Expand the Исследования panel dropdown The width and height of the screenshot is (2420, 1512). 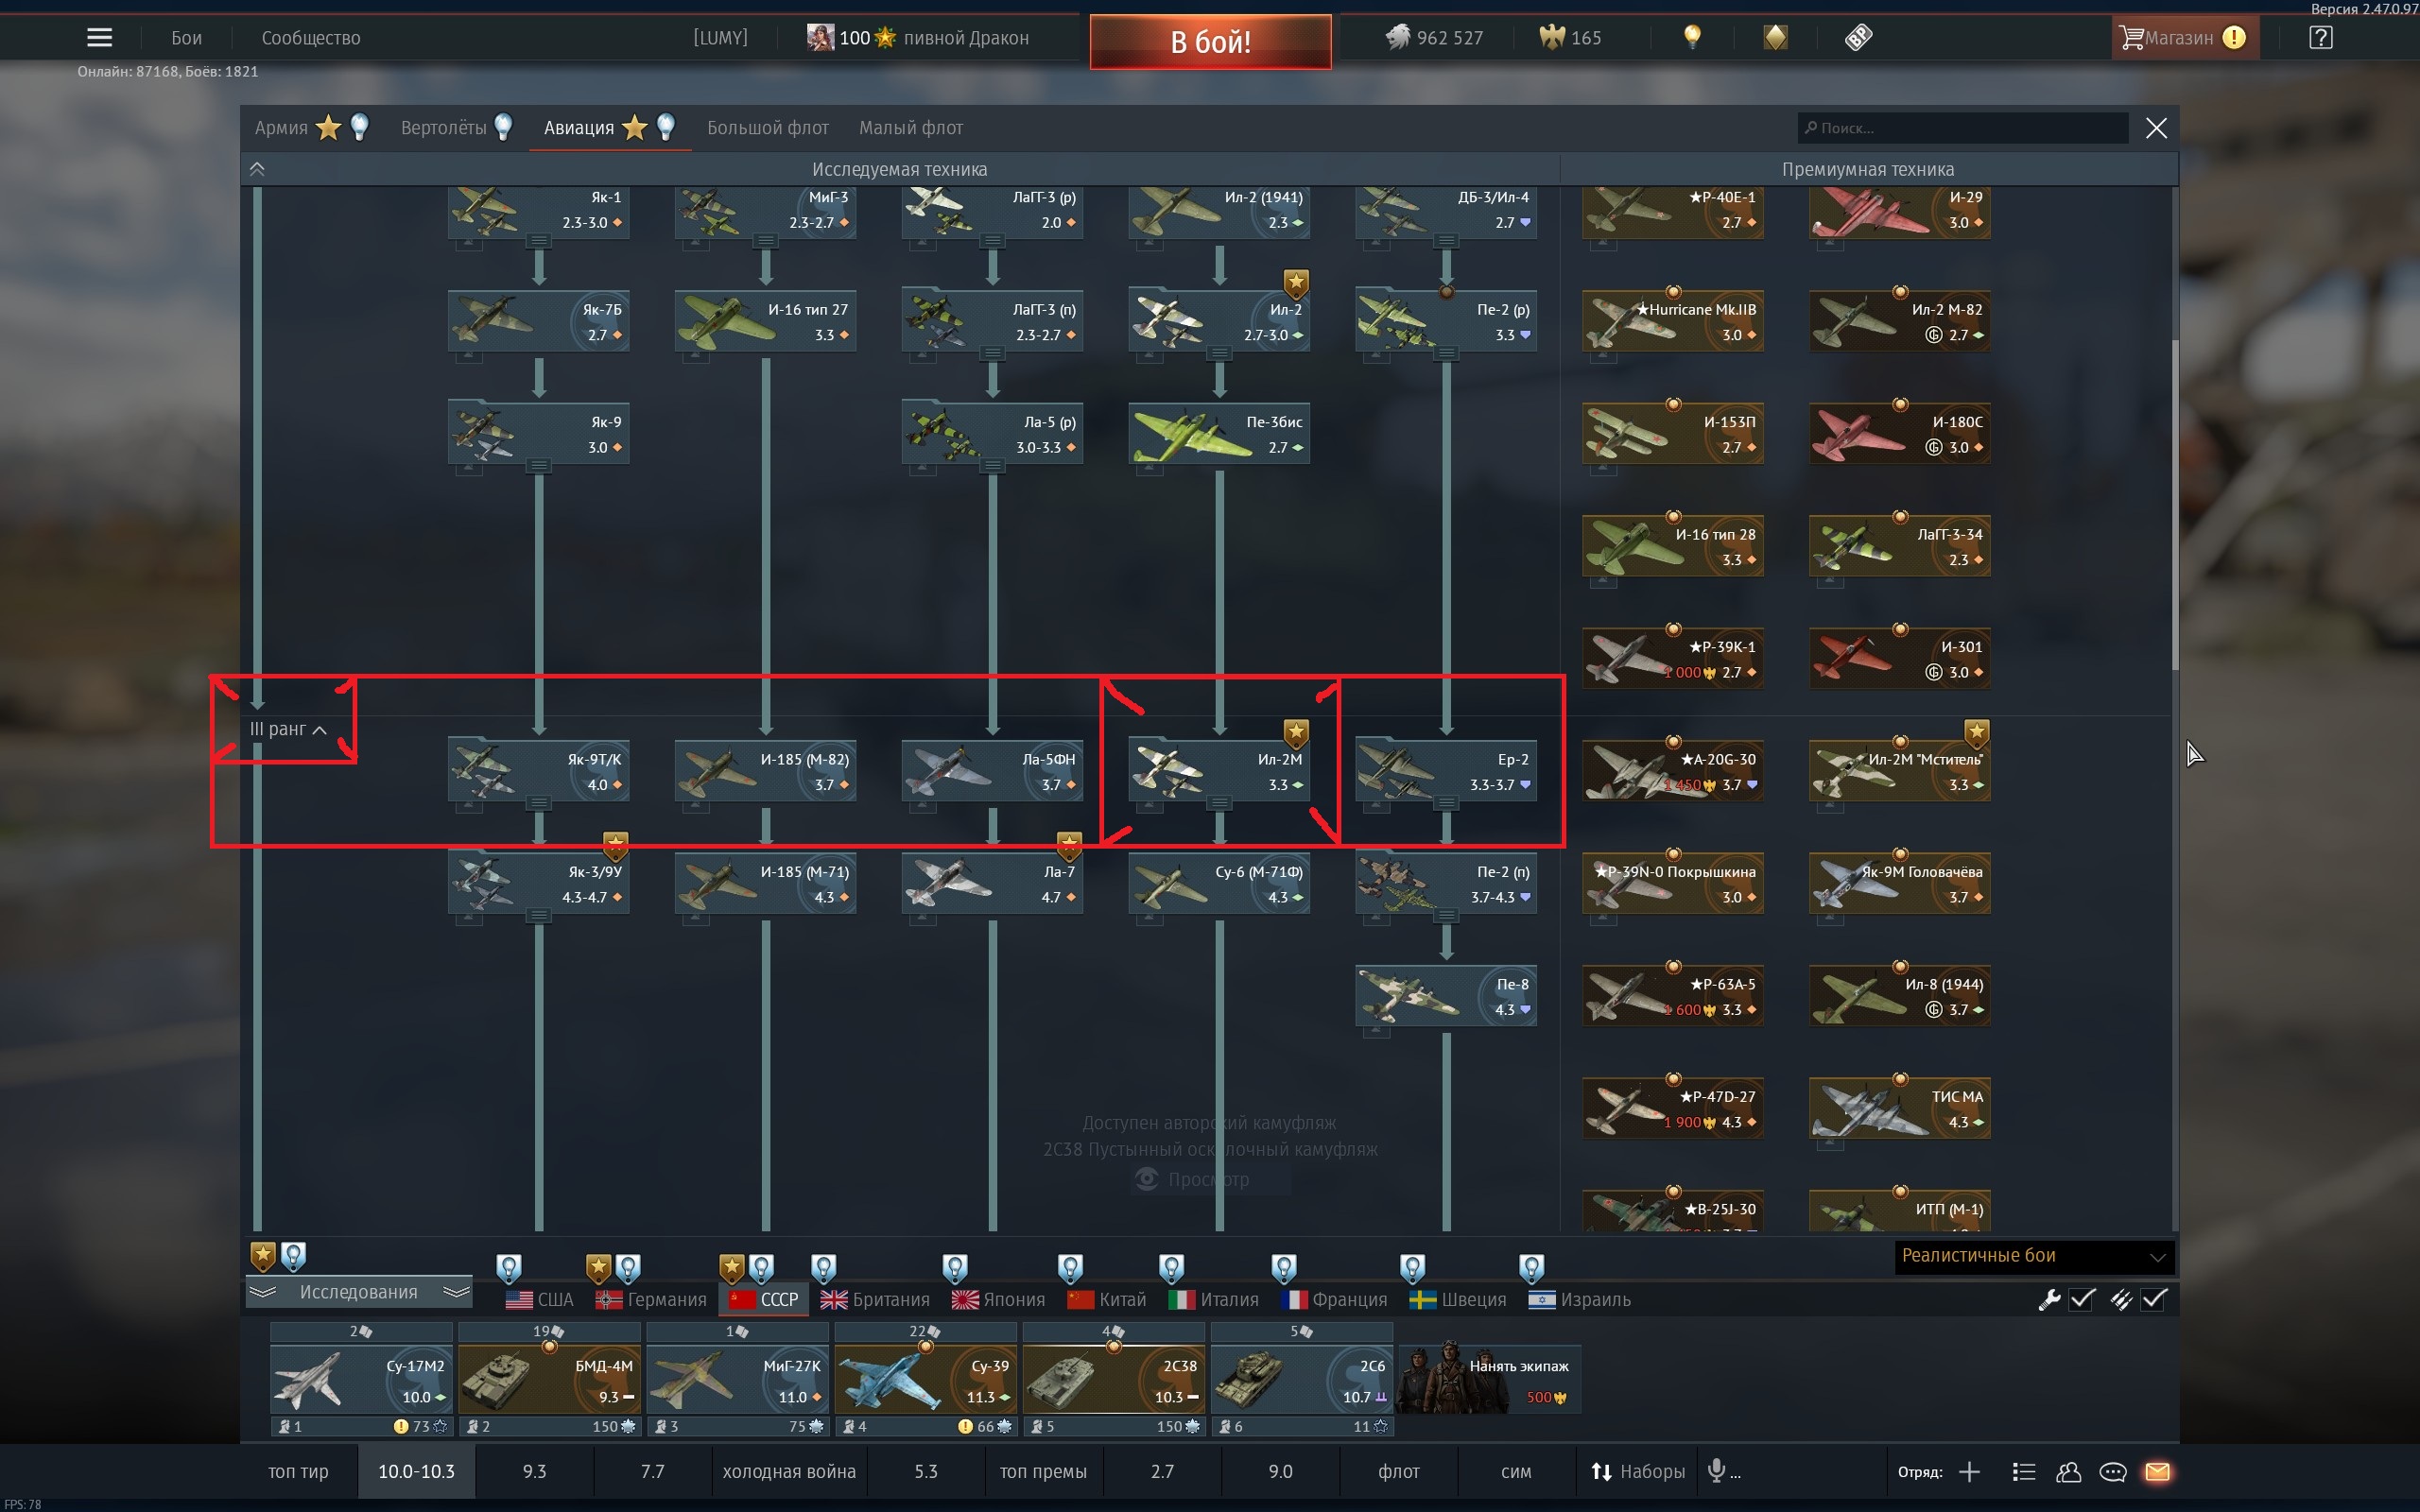click(359, 1292)
